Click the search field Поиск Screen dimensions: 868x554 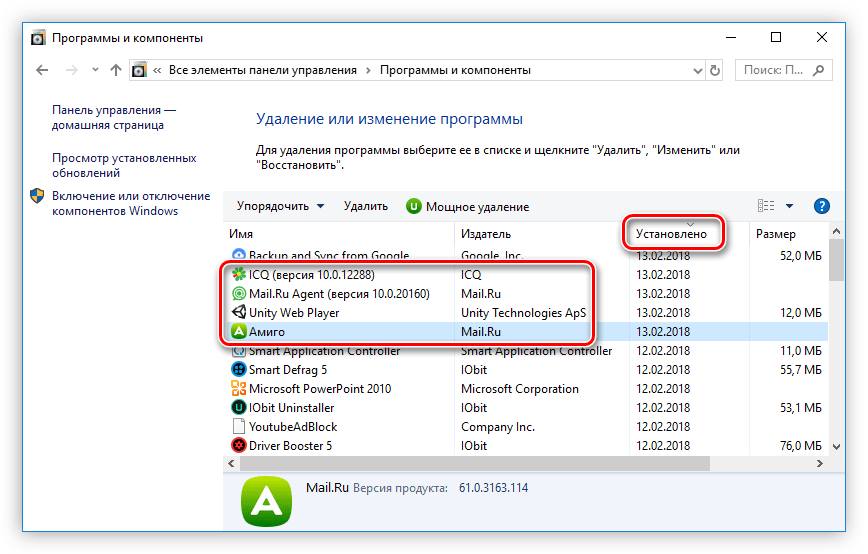pos(783,70)
